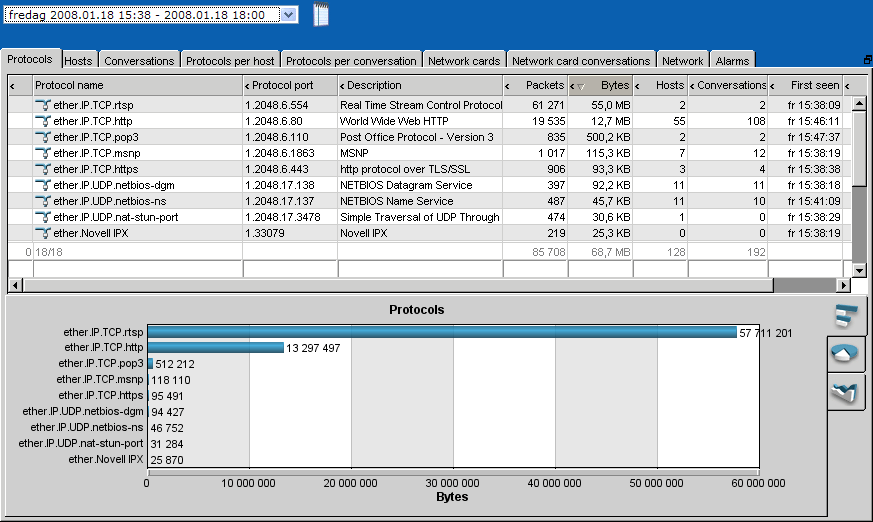Click the horizontal scroll right arrow

coord(843,285)
